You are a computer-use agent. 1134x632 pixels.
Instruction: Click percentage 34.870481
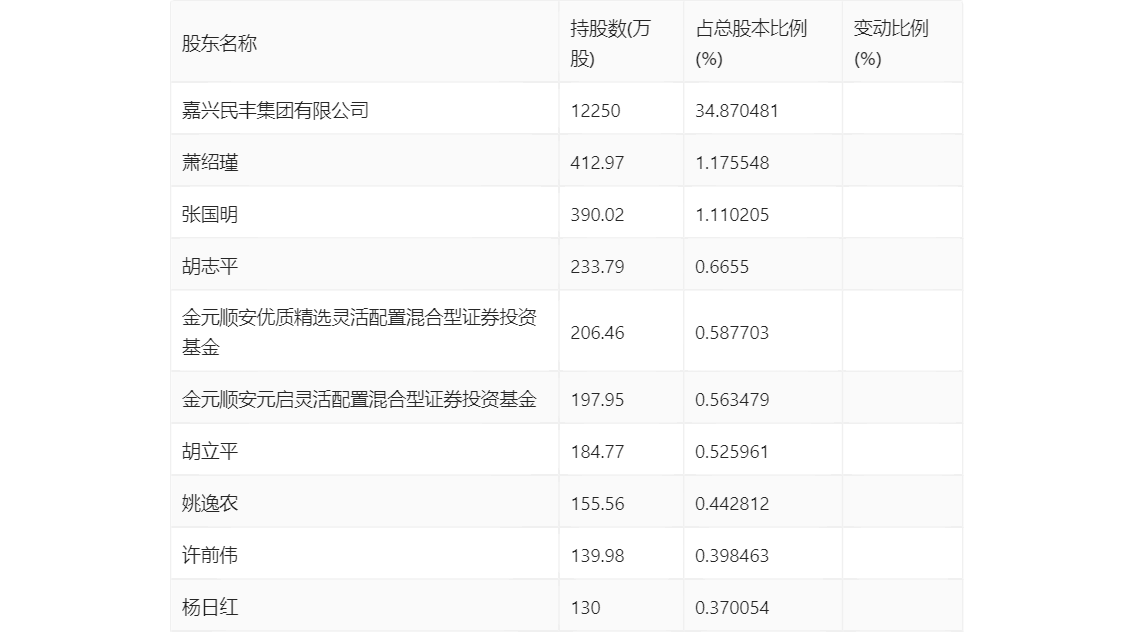[737, 111]
